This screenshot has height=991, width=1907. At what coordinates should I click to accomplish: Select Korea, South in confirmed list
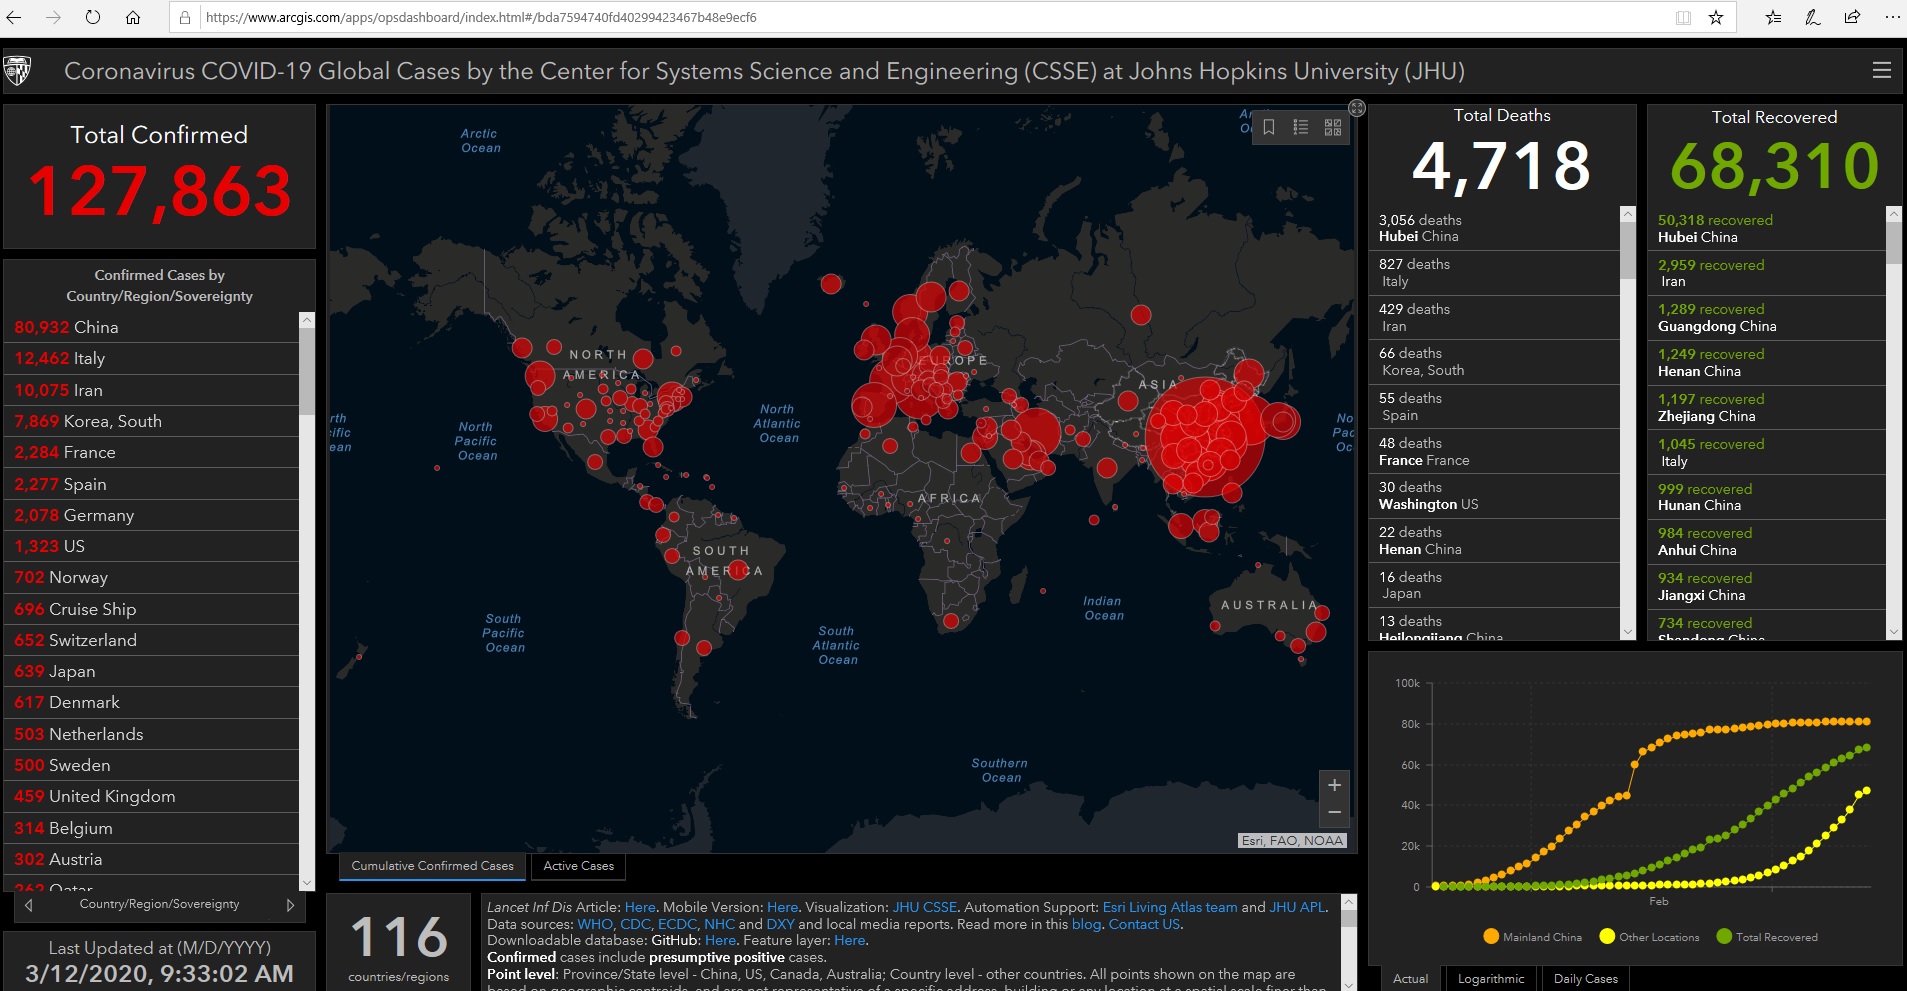click(153, 421)
